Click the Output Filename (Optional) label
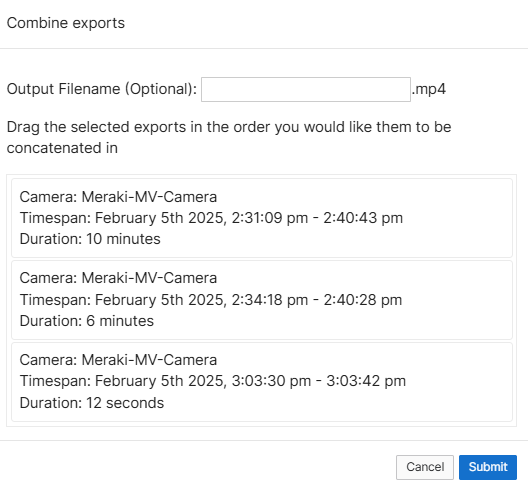Image resolution: width=528 pixels, height=487 pixels. point(102,89)
